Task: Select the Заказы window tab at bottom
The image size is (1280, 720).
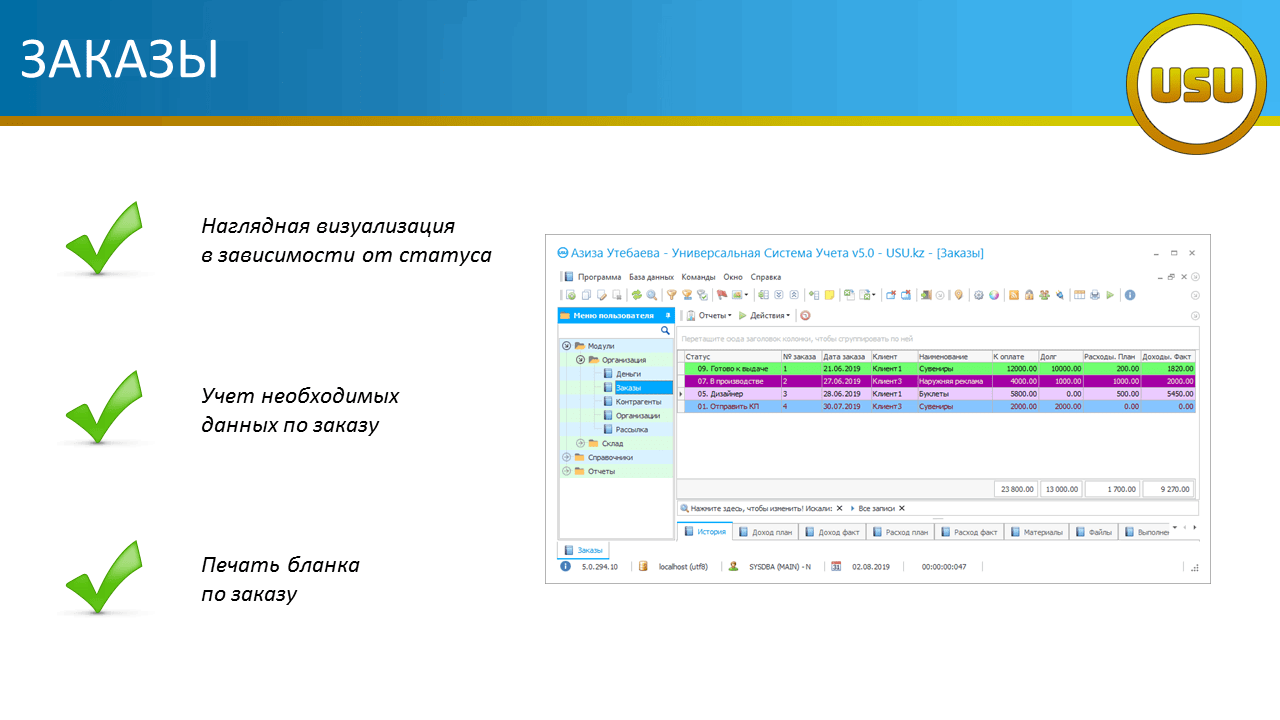Action: [583, 550]
